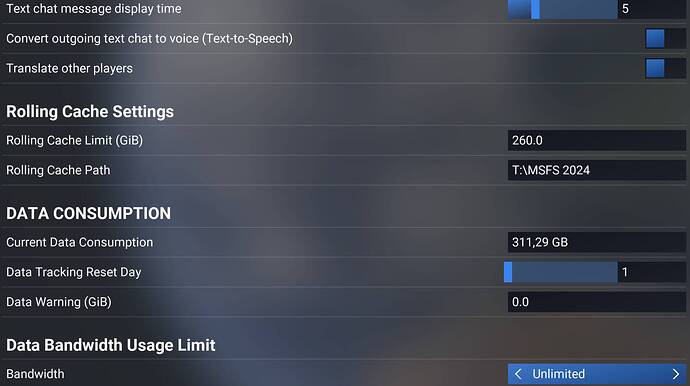Select the Rolling Cache Path row label
Image resolution: width=690 pixels, height=386 pixels.
[58, 170]
